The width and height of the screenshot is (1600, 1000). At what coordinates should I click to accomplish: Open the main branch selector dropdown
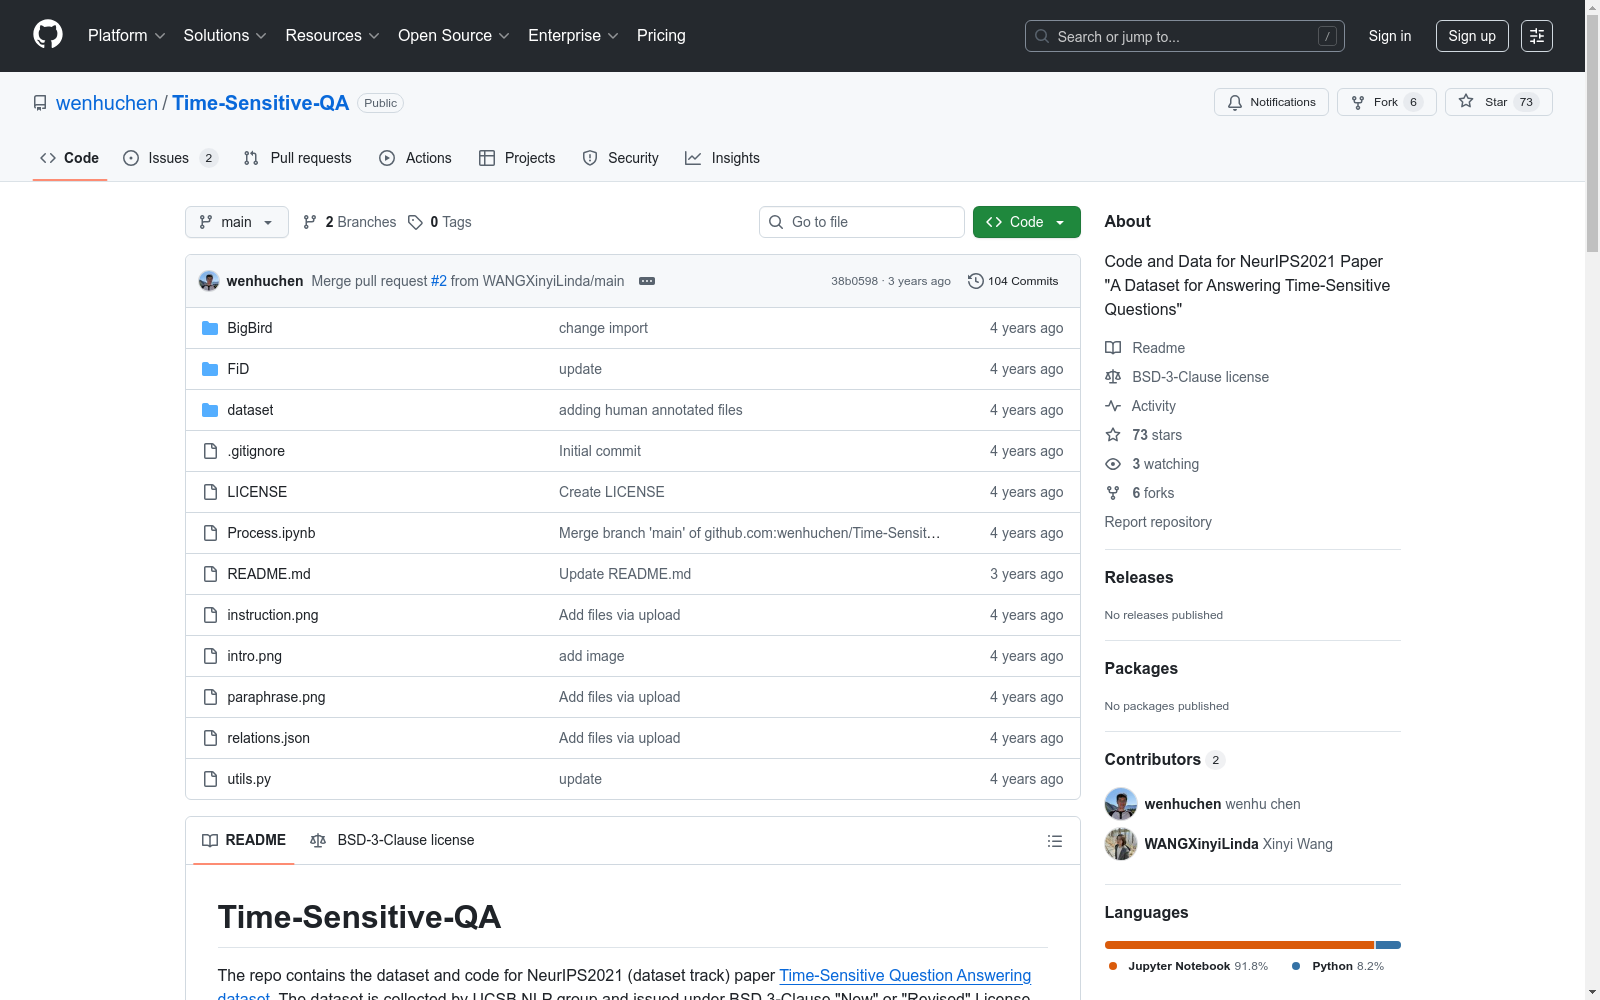point(237,222)
